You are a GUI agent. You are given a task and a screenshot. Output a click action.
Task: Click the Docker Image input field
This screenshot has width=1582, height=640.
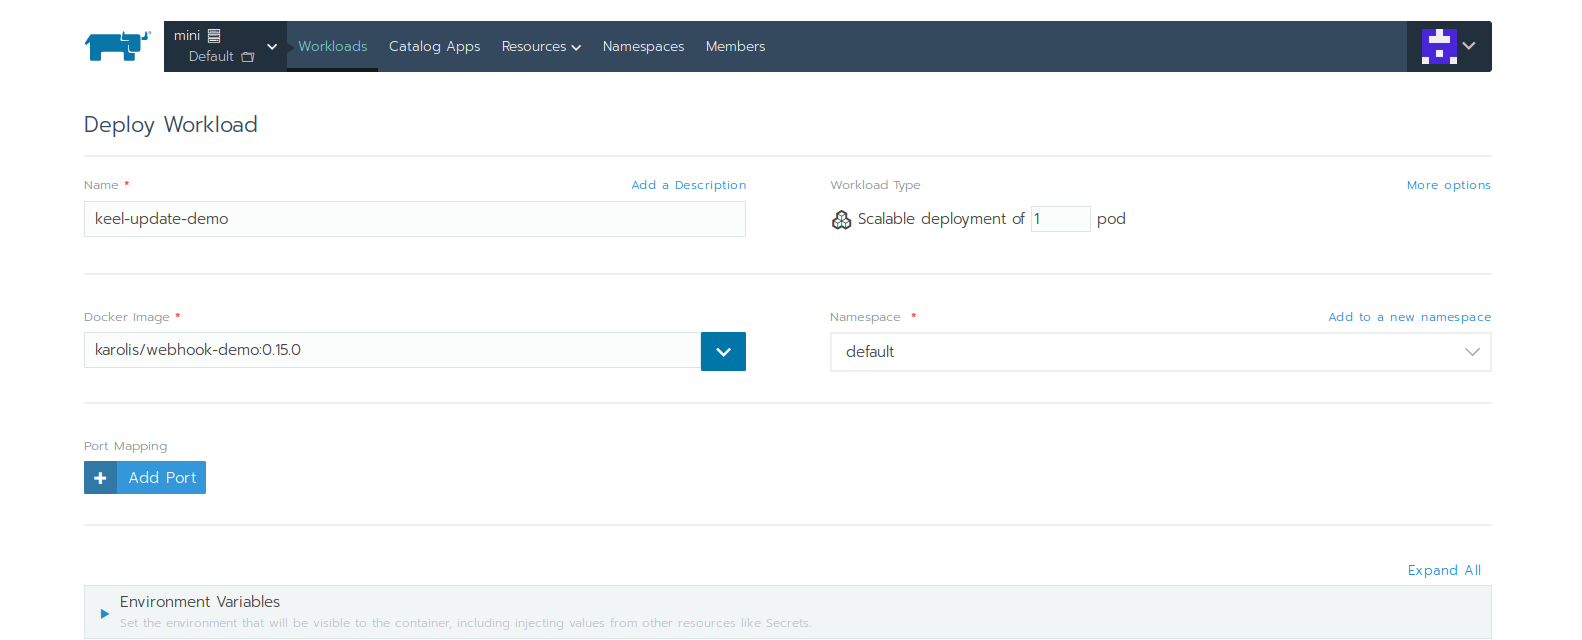pyautogui.click(x=392, y=350)
